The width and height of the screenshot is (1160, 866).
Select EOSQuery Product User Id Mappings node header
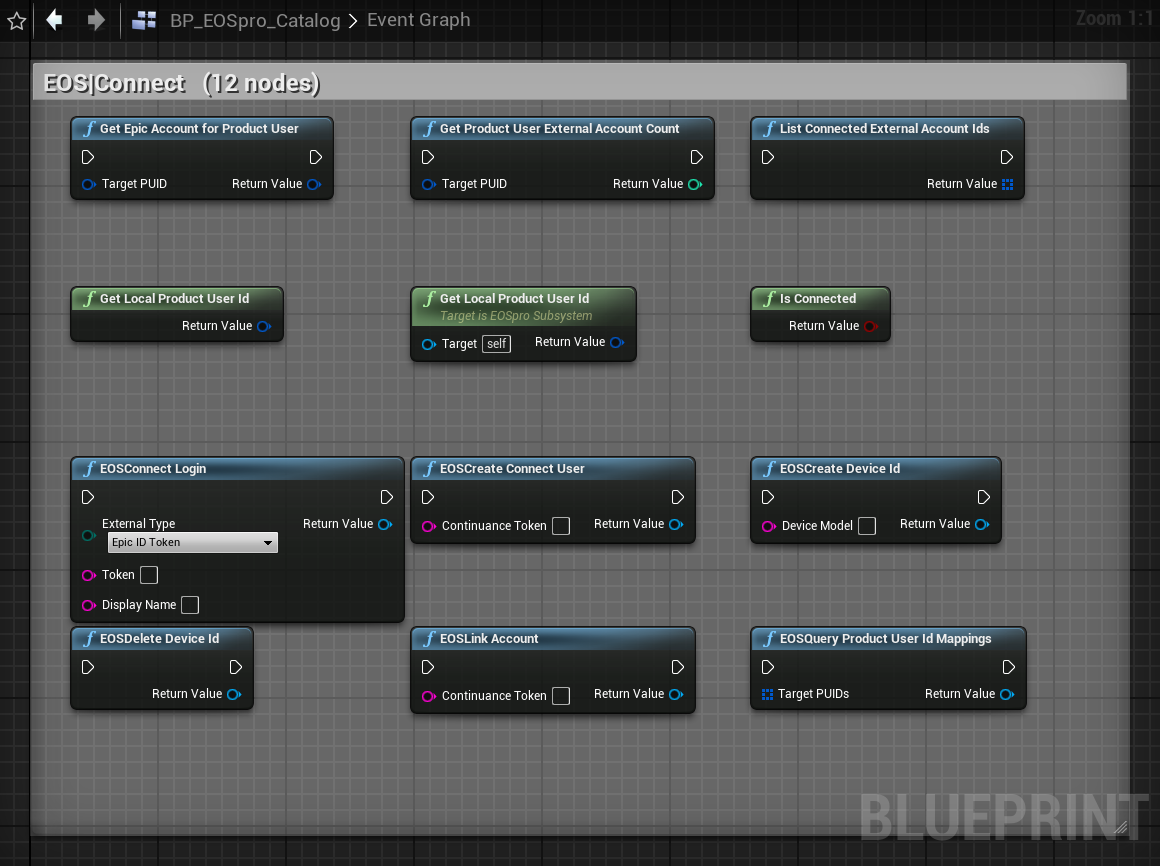[x=888, y=639]
